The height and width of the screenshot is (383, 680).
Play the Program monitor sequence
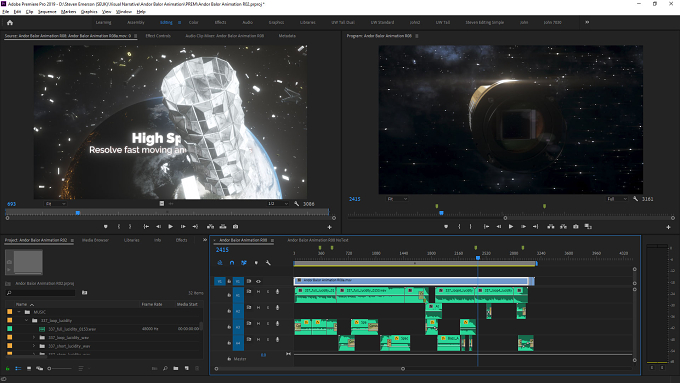[x=511, y=226]
